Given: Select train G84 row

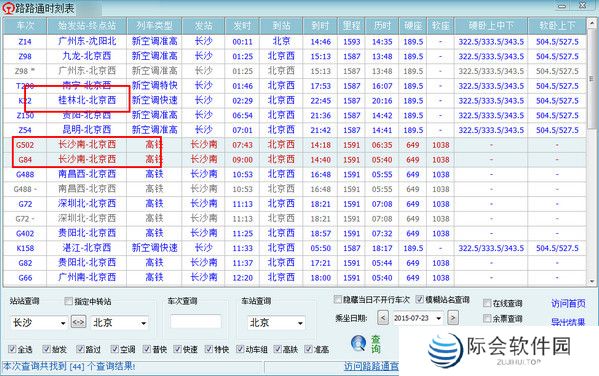Looking at the screenshot, I should click(x=294, y=159).
